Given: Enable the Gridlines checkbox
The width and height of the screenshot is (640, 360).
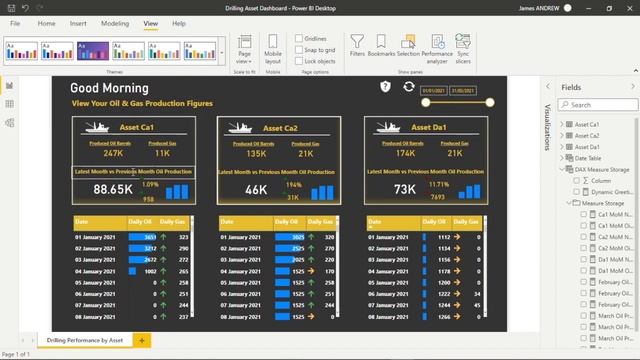Looking at the screenshot, I should click(299, 38).
